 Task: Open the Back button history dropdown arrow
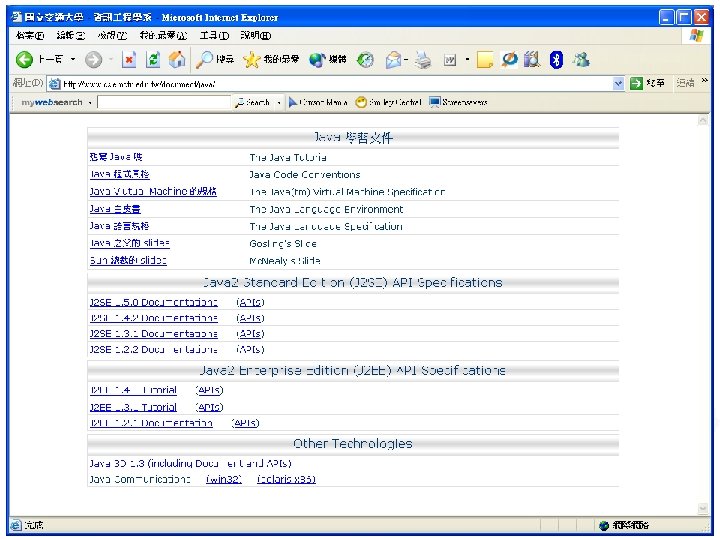click(x=73, y=59)
